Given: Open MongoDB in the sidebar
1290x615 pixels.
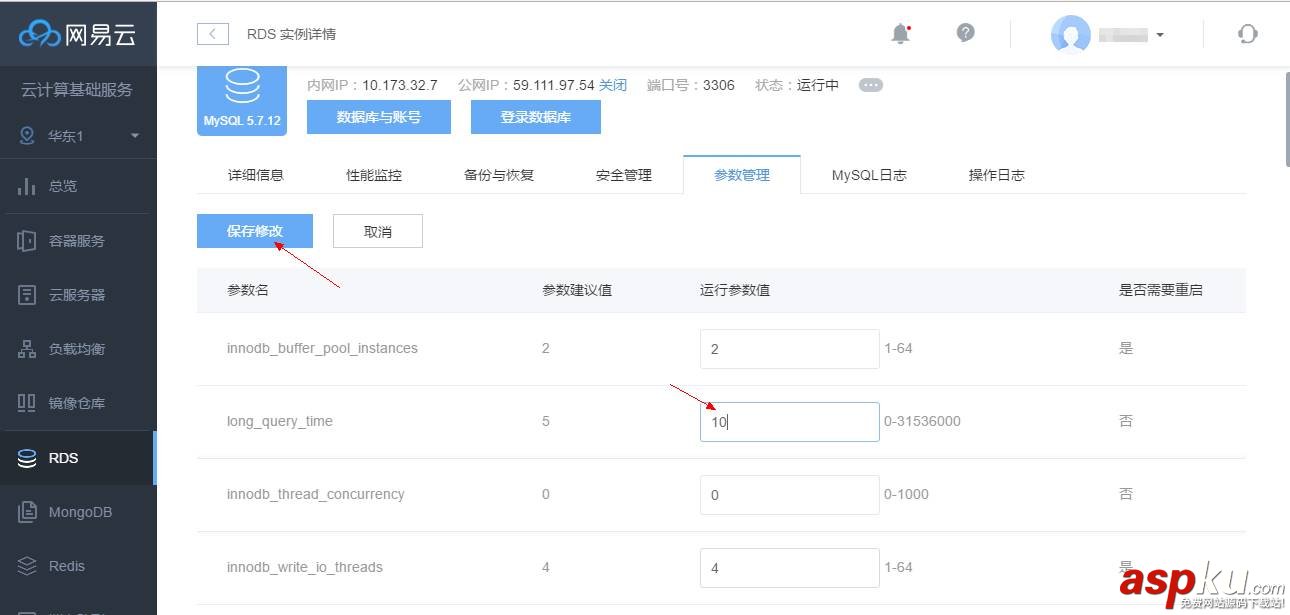Looking at the screenshot, I should (78, 512).
